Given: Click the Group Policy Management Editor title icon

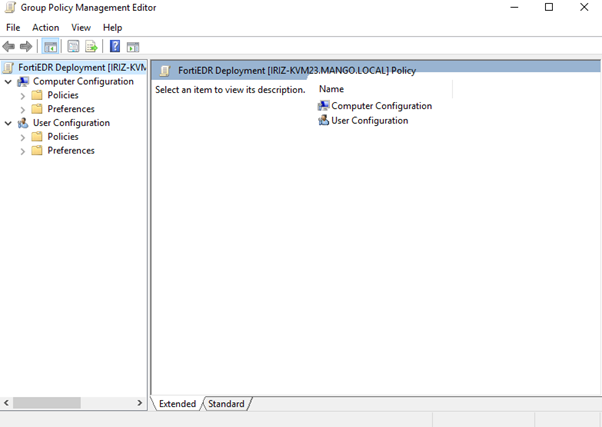Looking at the screenshot, I should click(x=10, y=8).
